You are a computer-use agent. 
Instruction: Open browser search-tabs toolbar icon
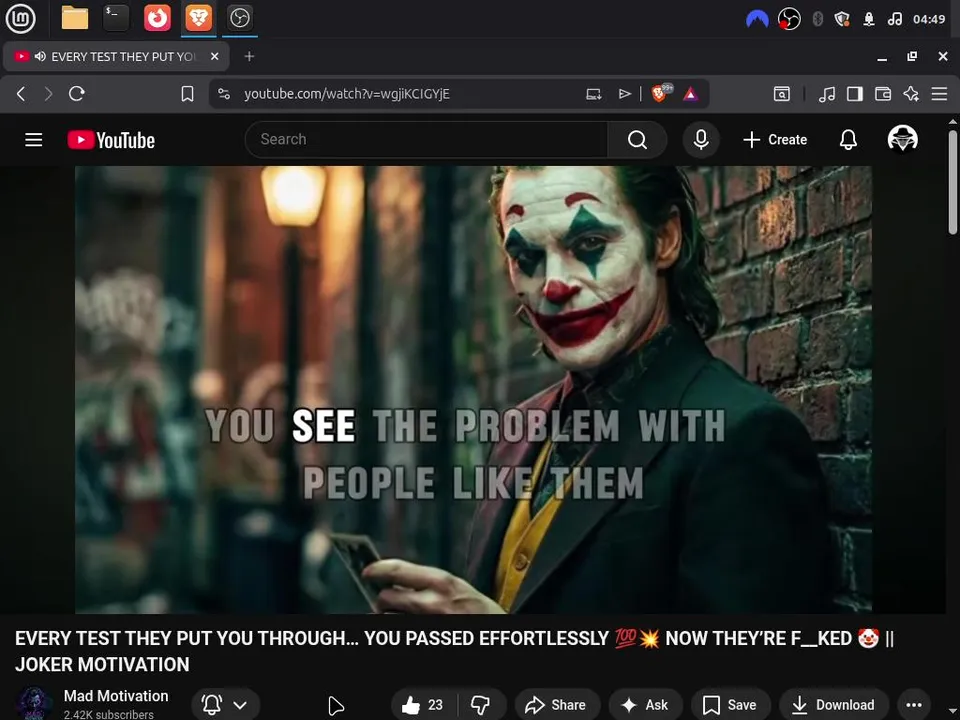coord(782,94)
